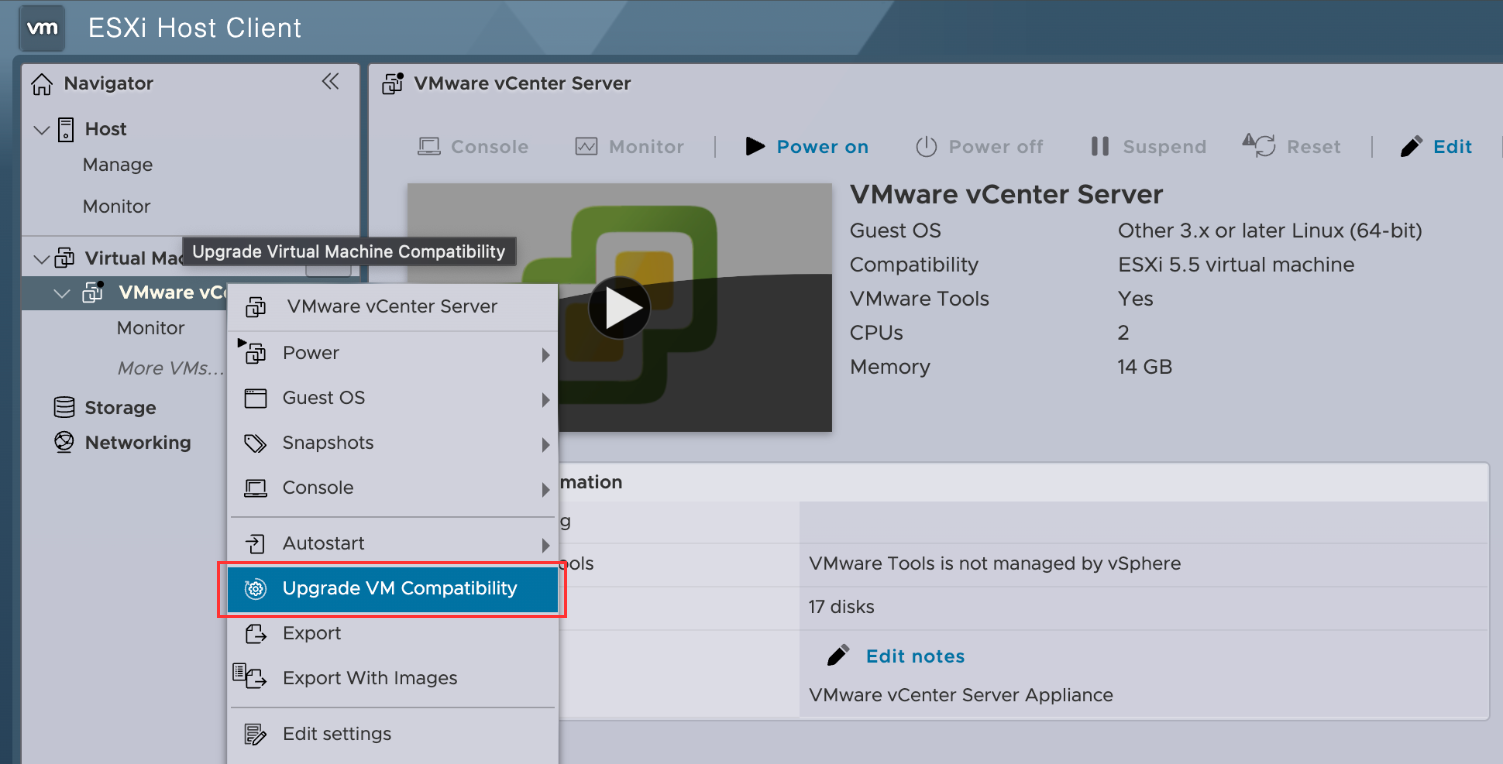Collapse the Host tree node
1503x764 pixels.
pyautogui.click(x=42, y=129)
